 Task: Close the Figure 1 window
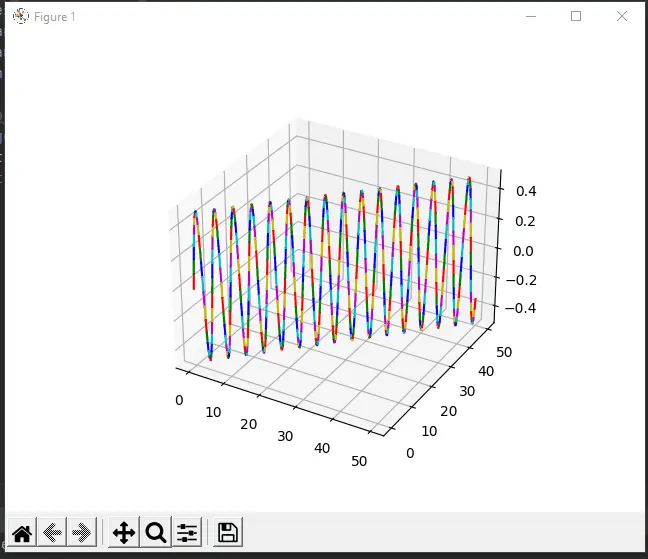tap(622, 17)
